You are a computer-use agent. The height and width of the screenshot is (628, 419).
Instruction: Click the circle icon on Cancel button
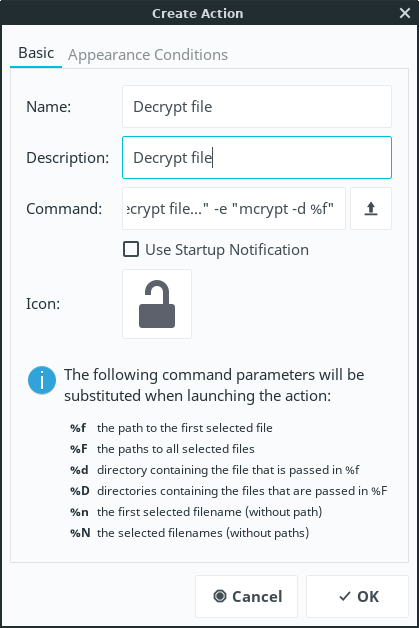(x=220, y=596)
